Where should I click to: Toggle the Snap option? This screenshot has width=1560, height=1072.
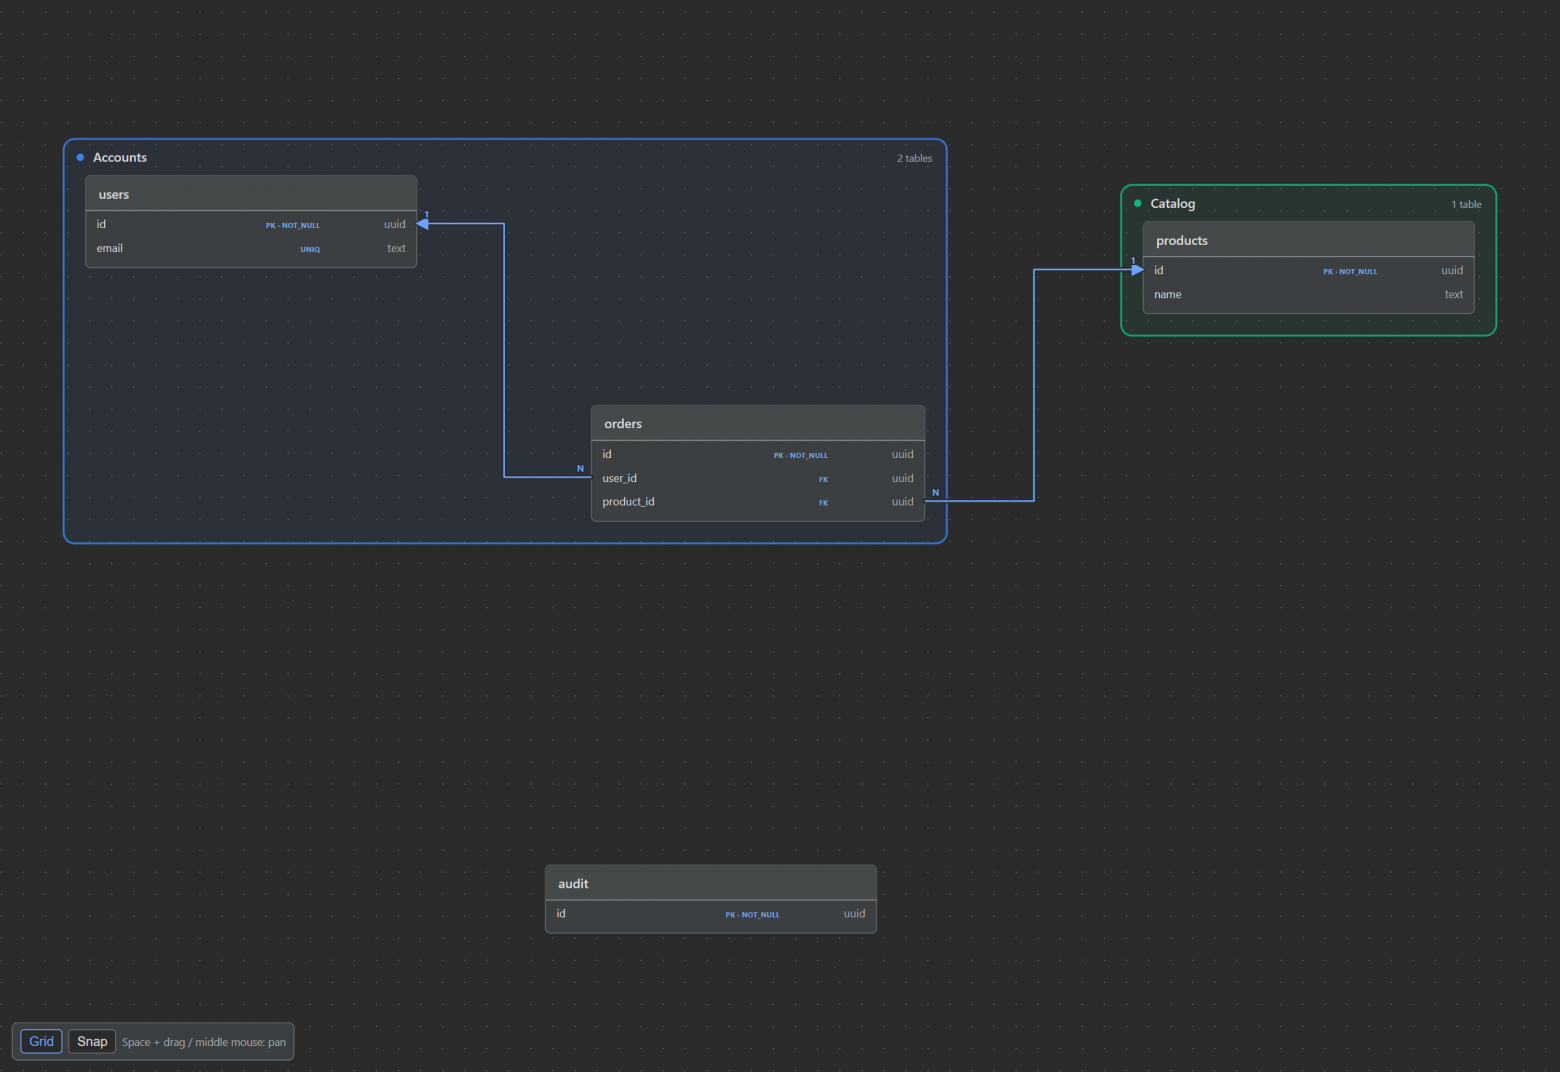point(92,1041)
